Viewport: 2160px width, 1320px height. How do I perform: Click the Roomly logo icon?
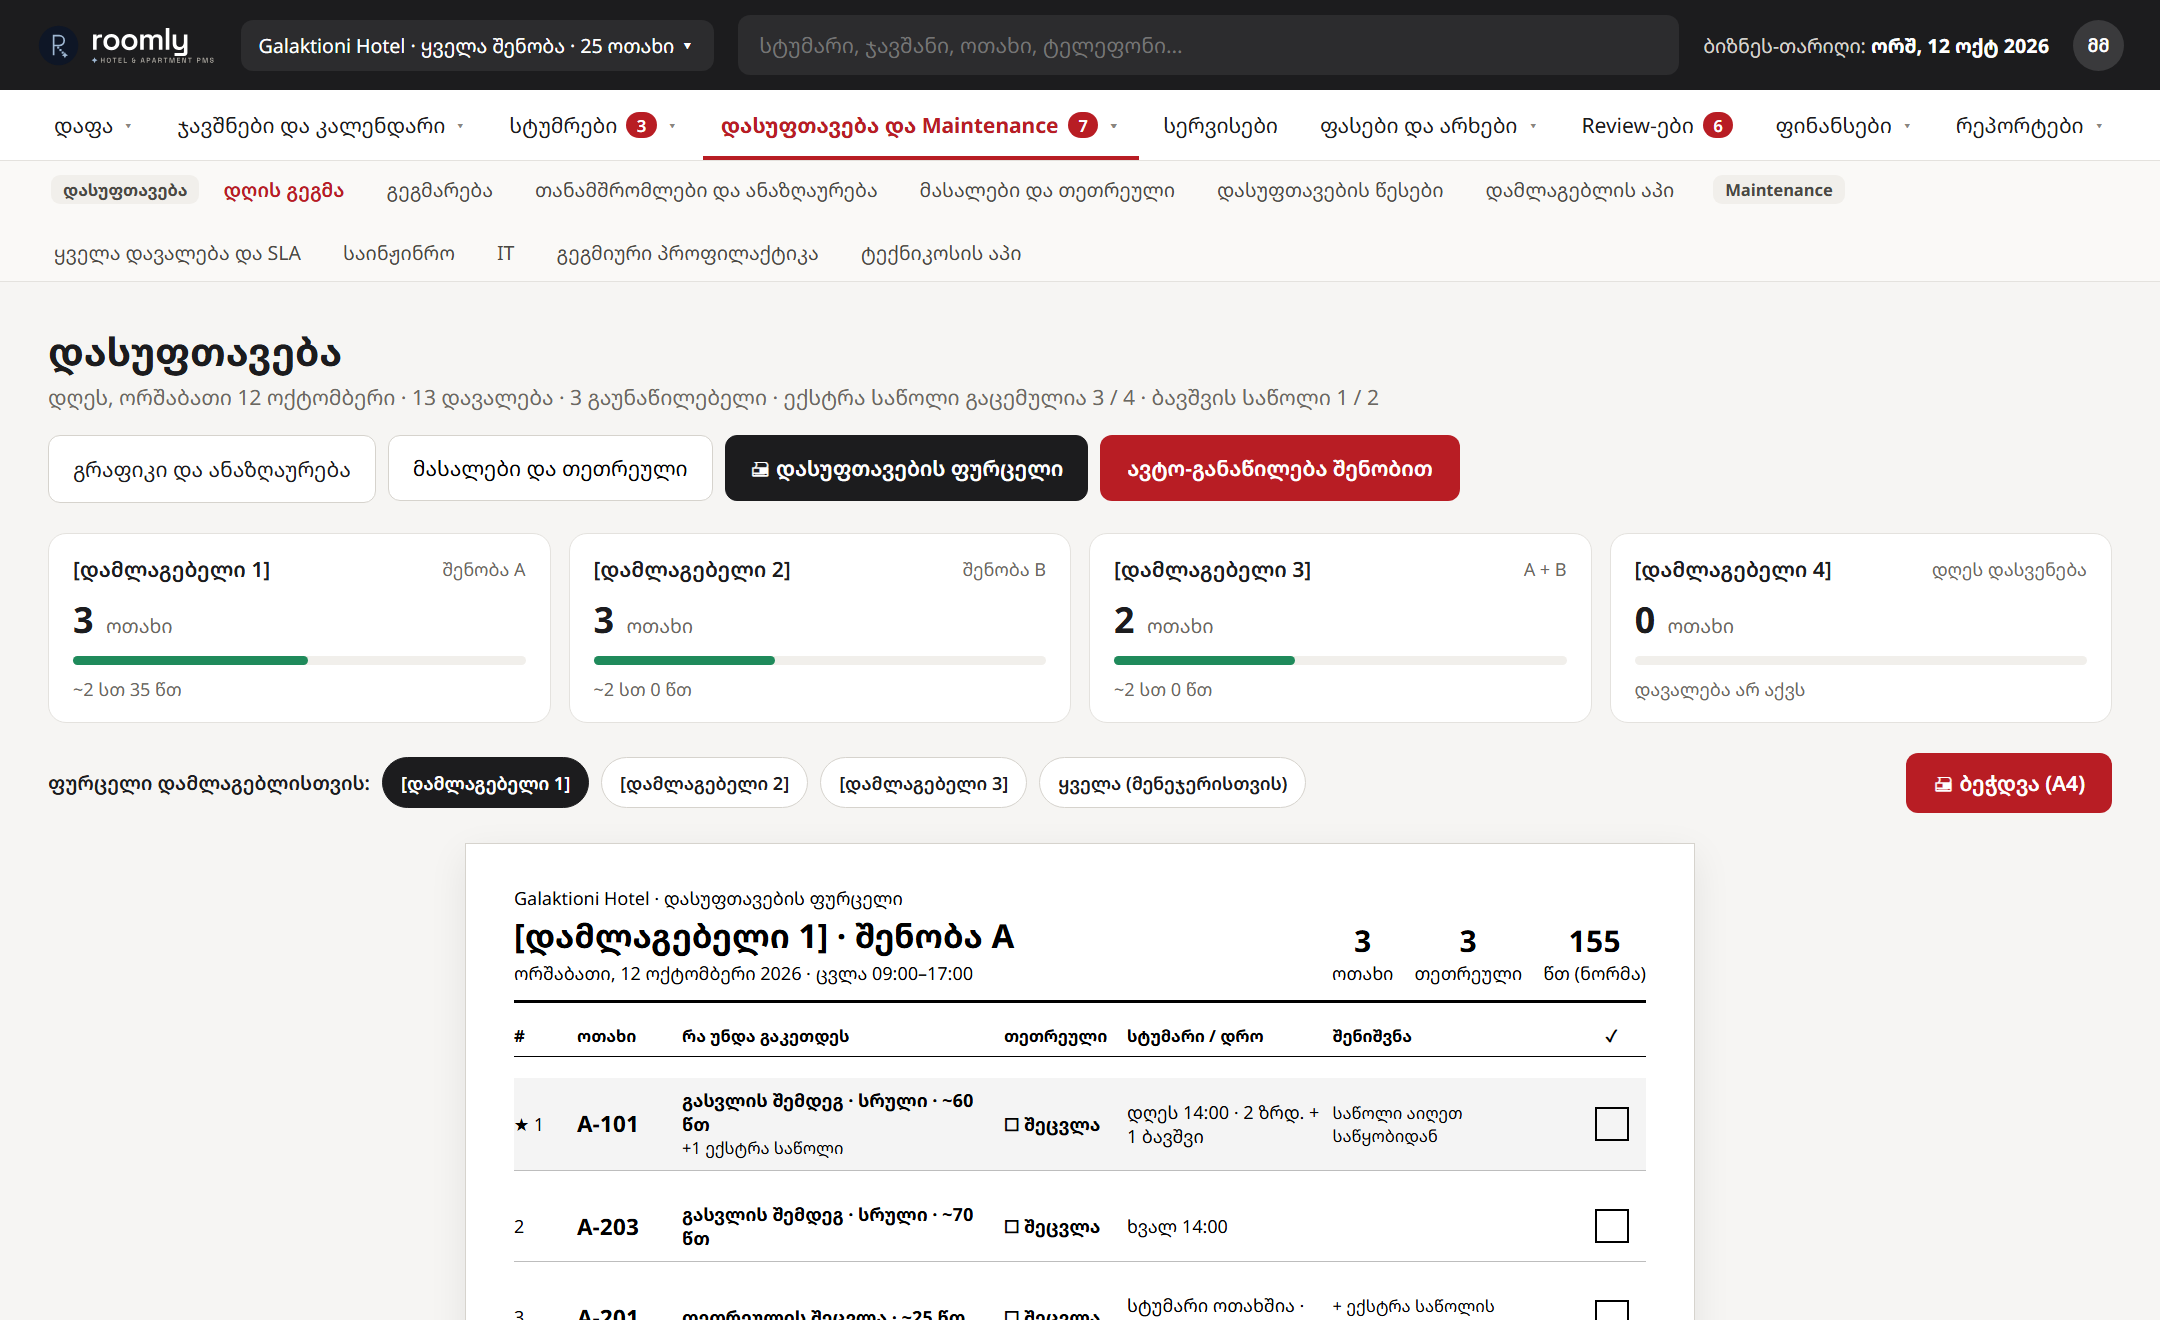pos(59,46)
